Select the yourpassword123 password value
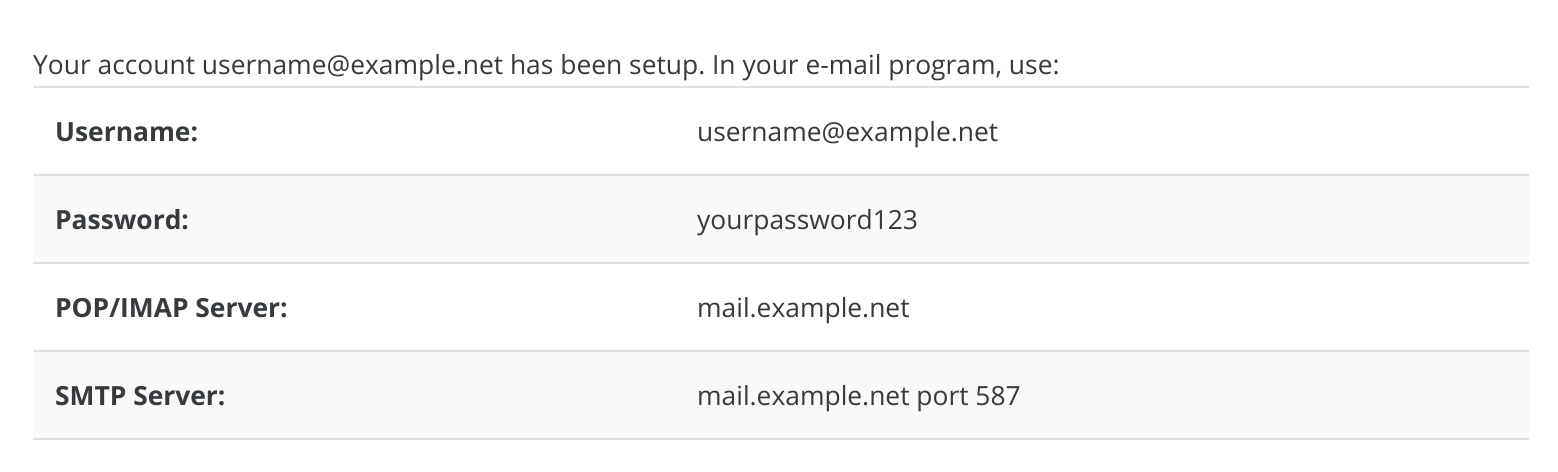This screenshot has height=472, width=1558. [x=806, y=220]
